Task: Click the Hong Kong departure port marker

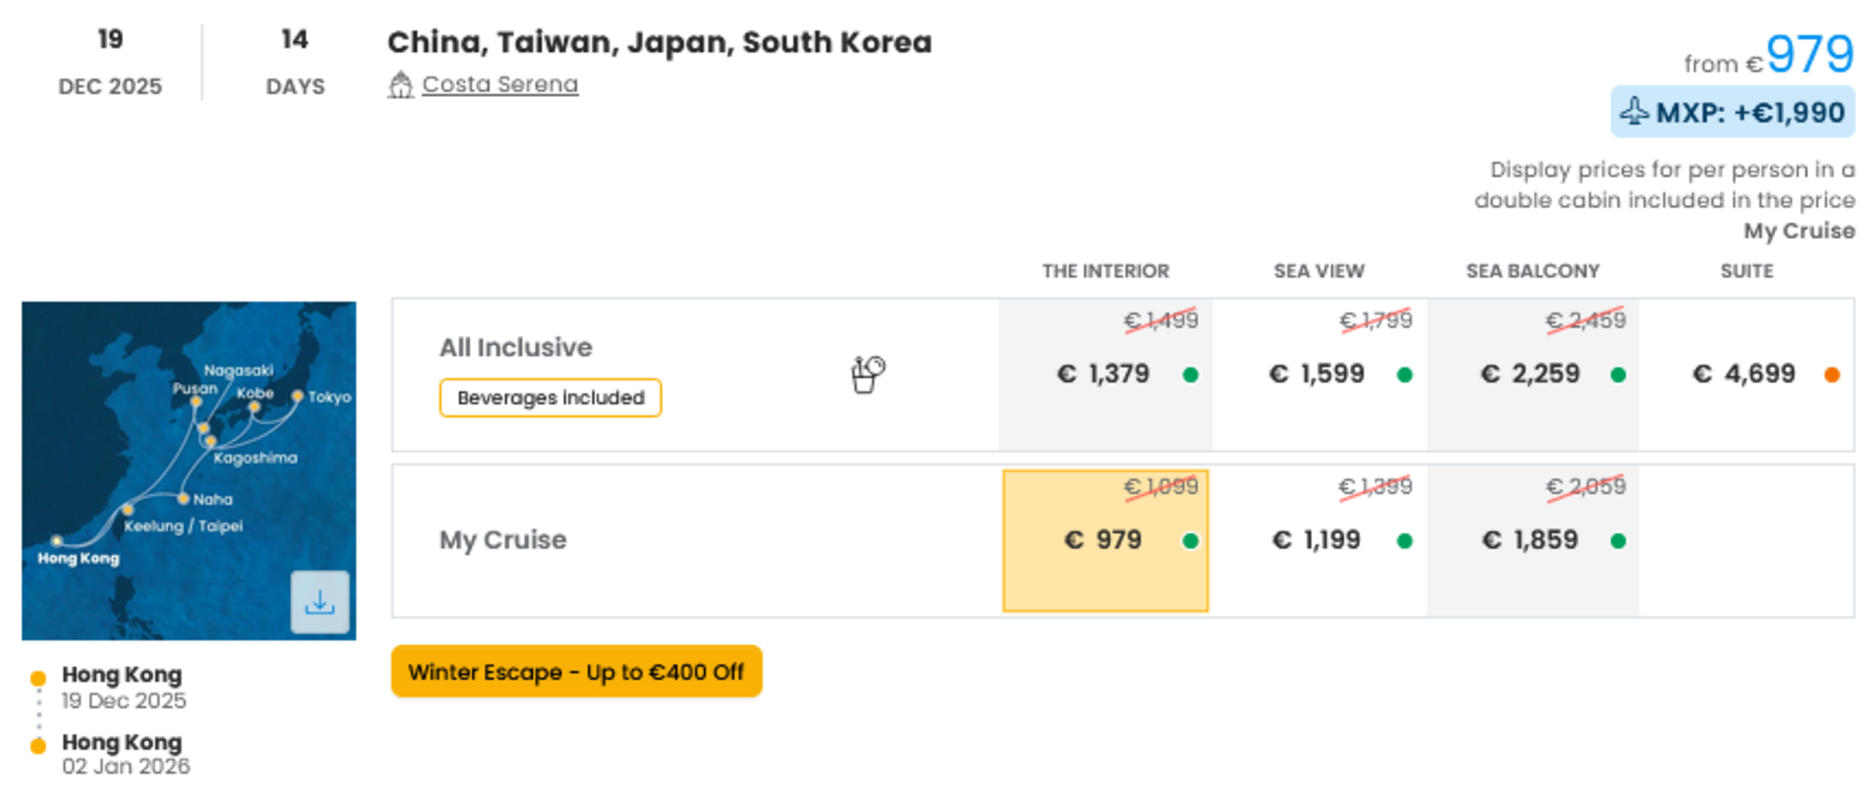Action: [38, 678]
